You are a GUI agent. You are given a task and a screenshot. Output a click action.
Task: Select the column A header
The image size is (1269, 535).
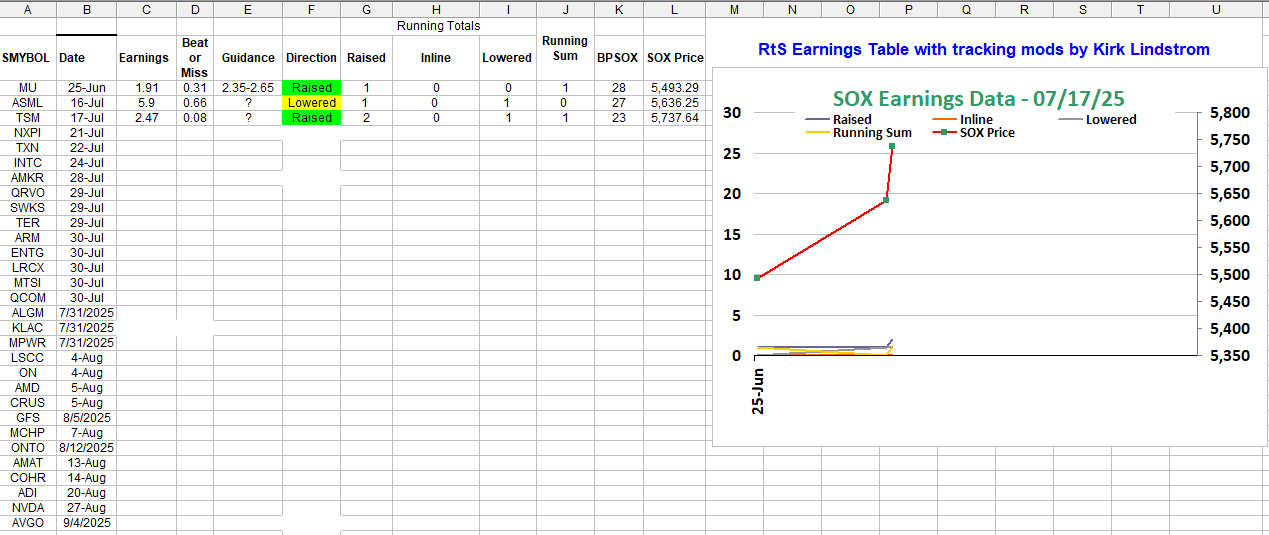(27, 9)
